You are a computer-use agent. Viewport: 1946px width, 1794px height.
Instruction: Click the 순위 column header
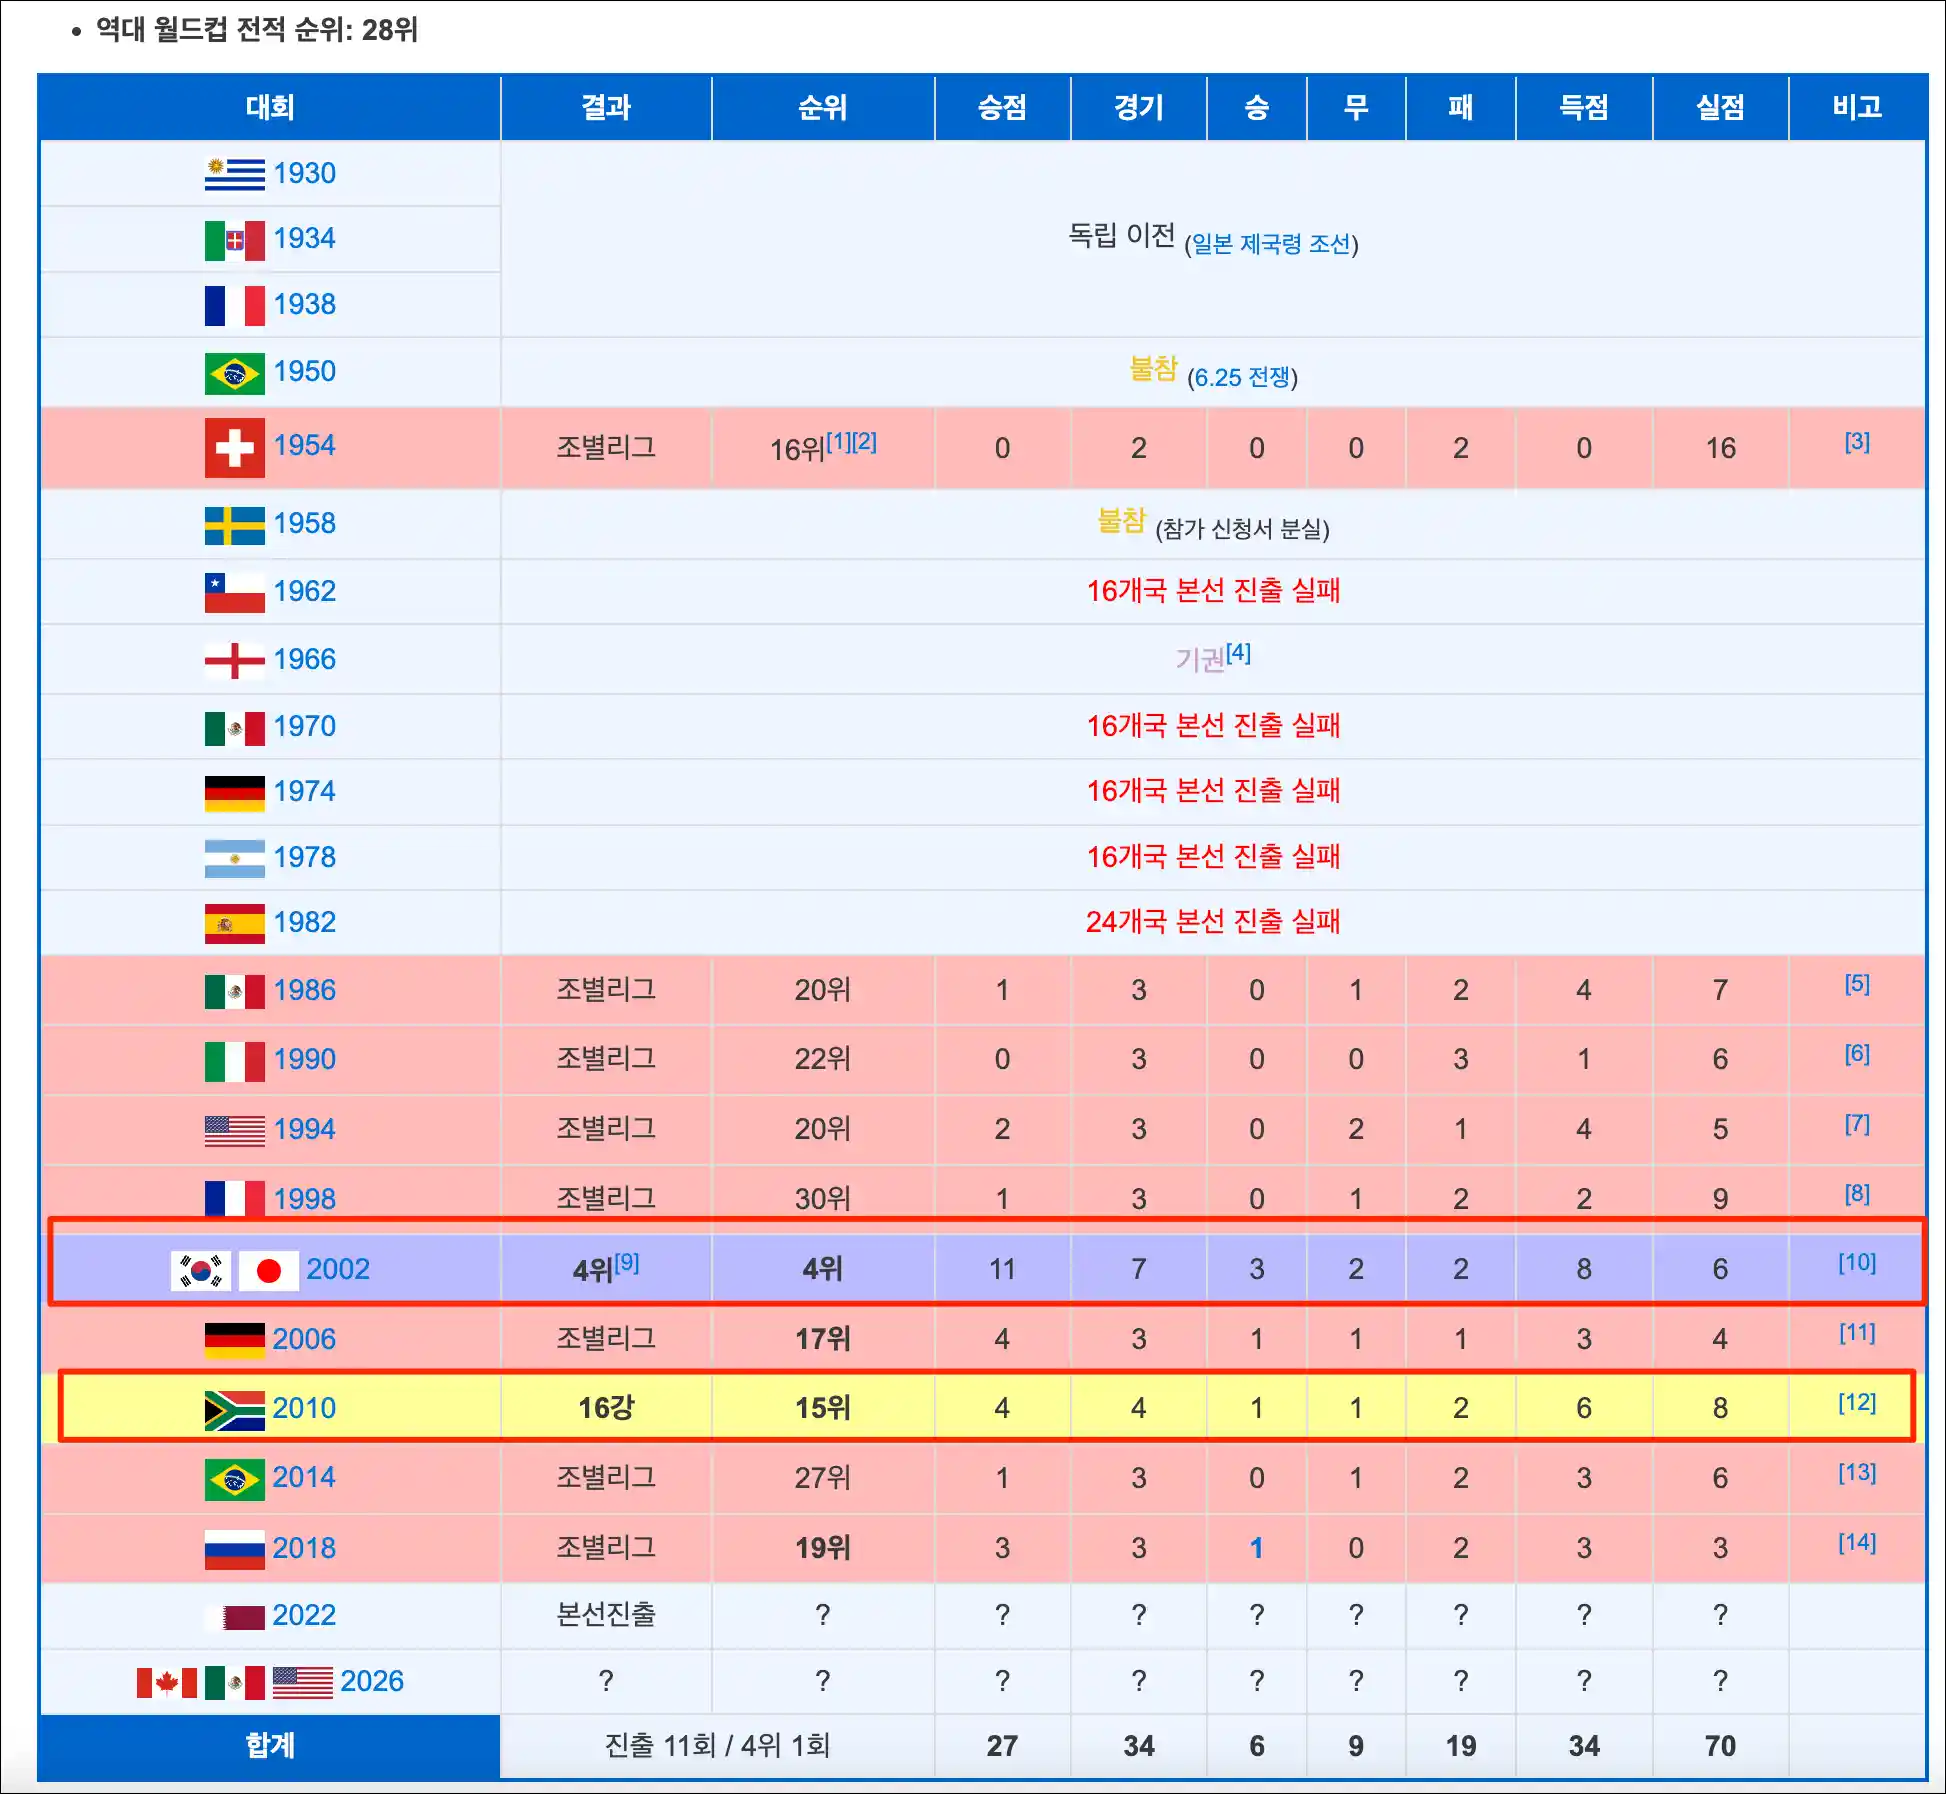(823, 107)
